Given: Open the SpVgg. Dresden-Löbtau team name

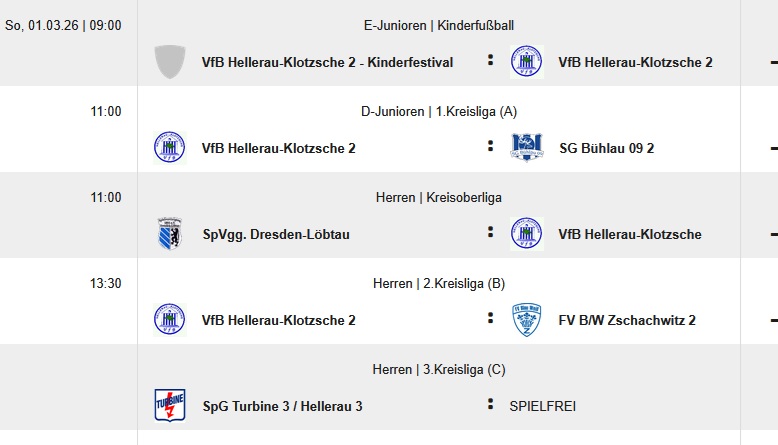Looking at the screenshot, I should pyautogui.click(x=276, y=234).
